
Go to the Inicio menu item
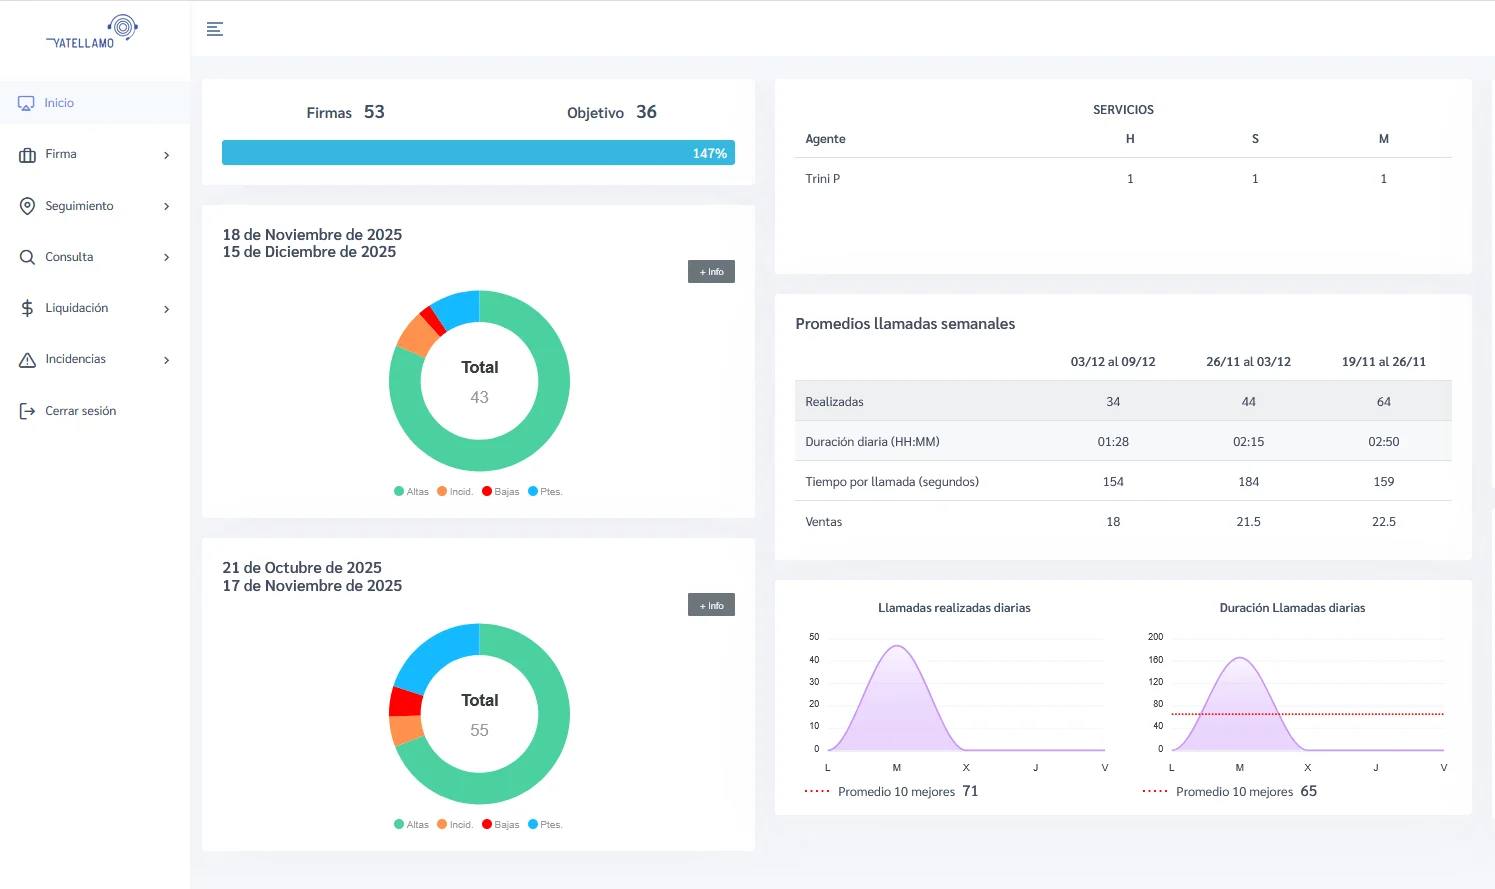pos(59,103)
